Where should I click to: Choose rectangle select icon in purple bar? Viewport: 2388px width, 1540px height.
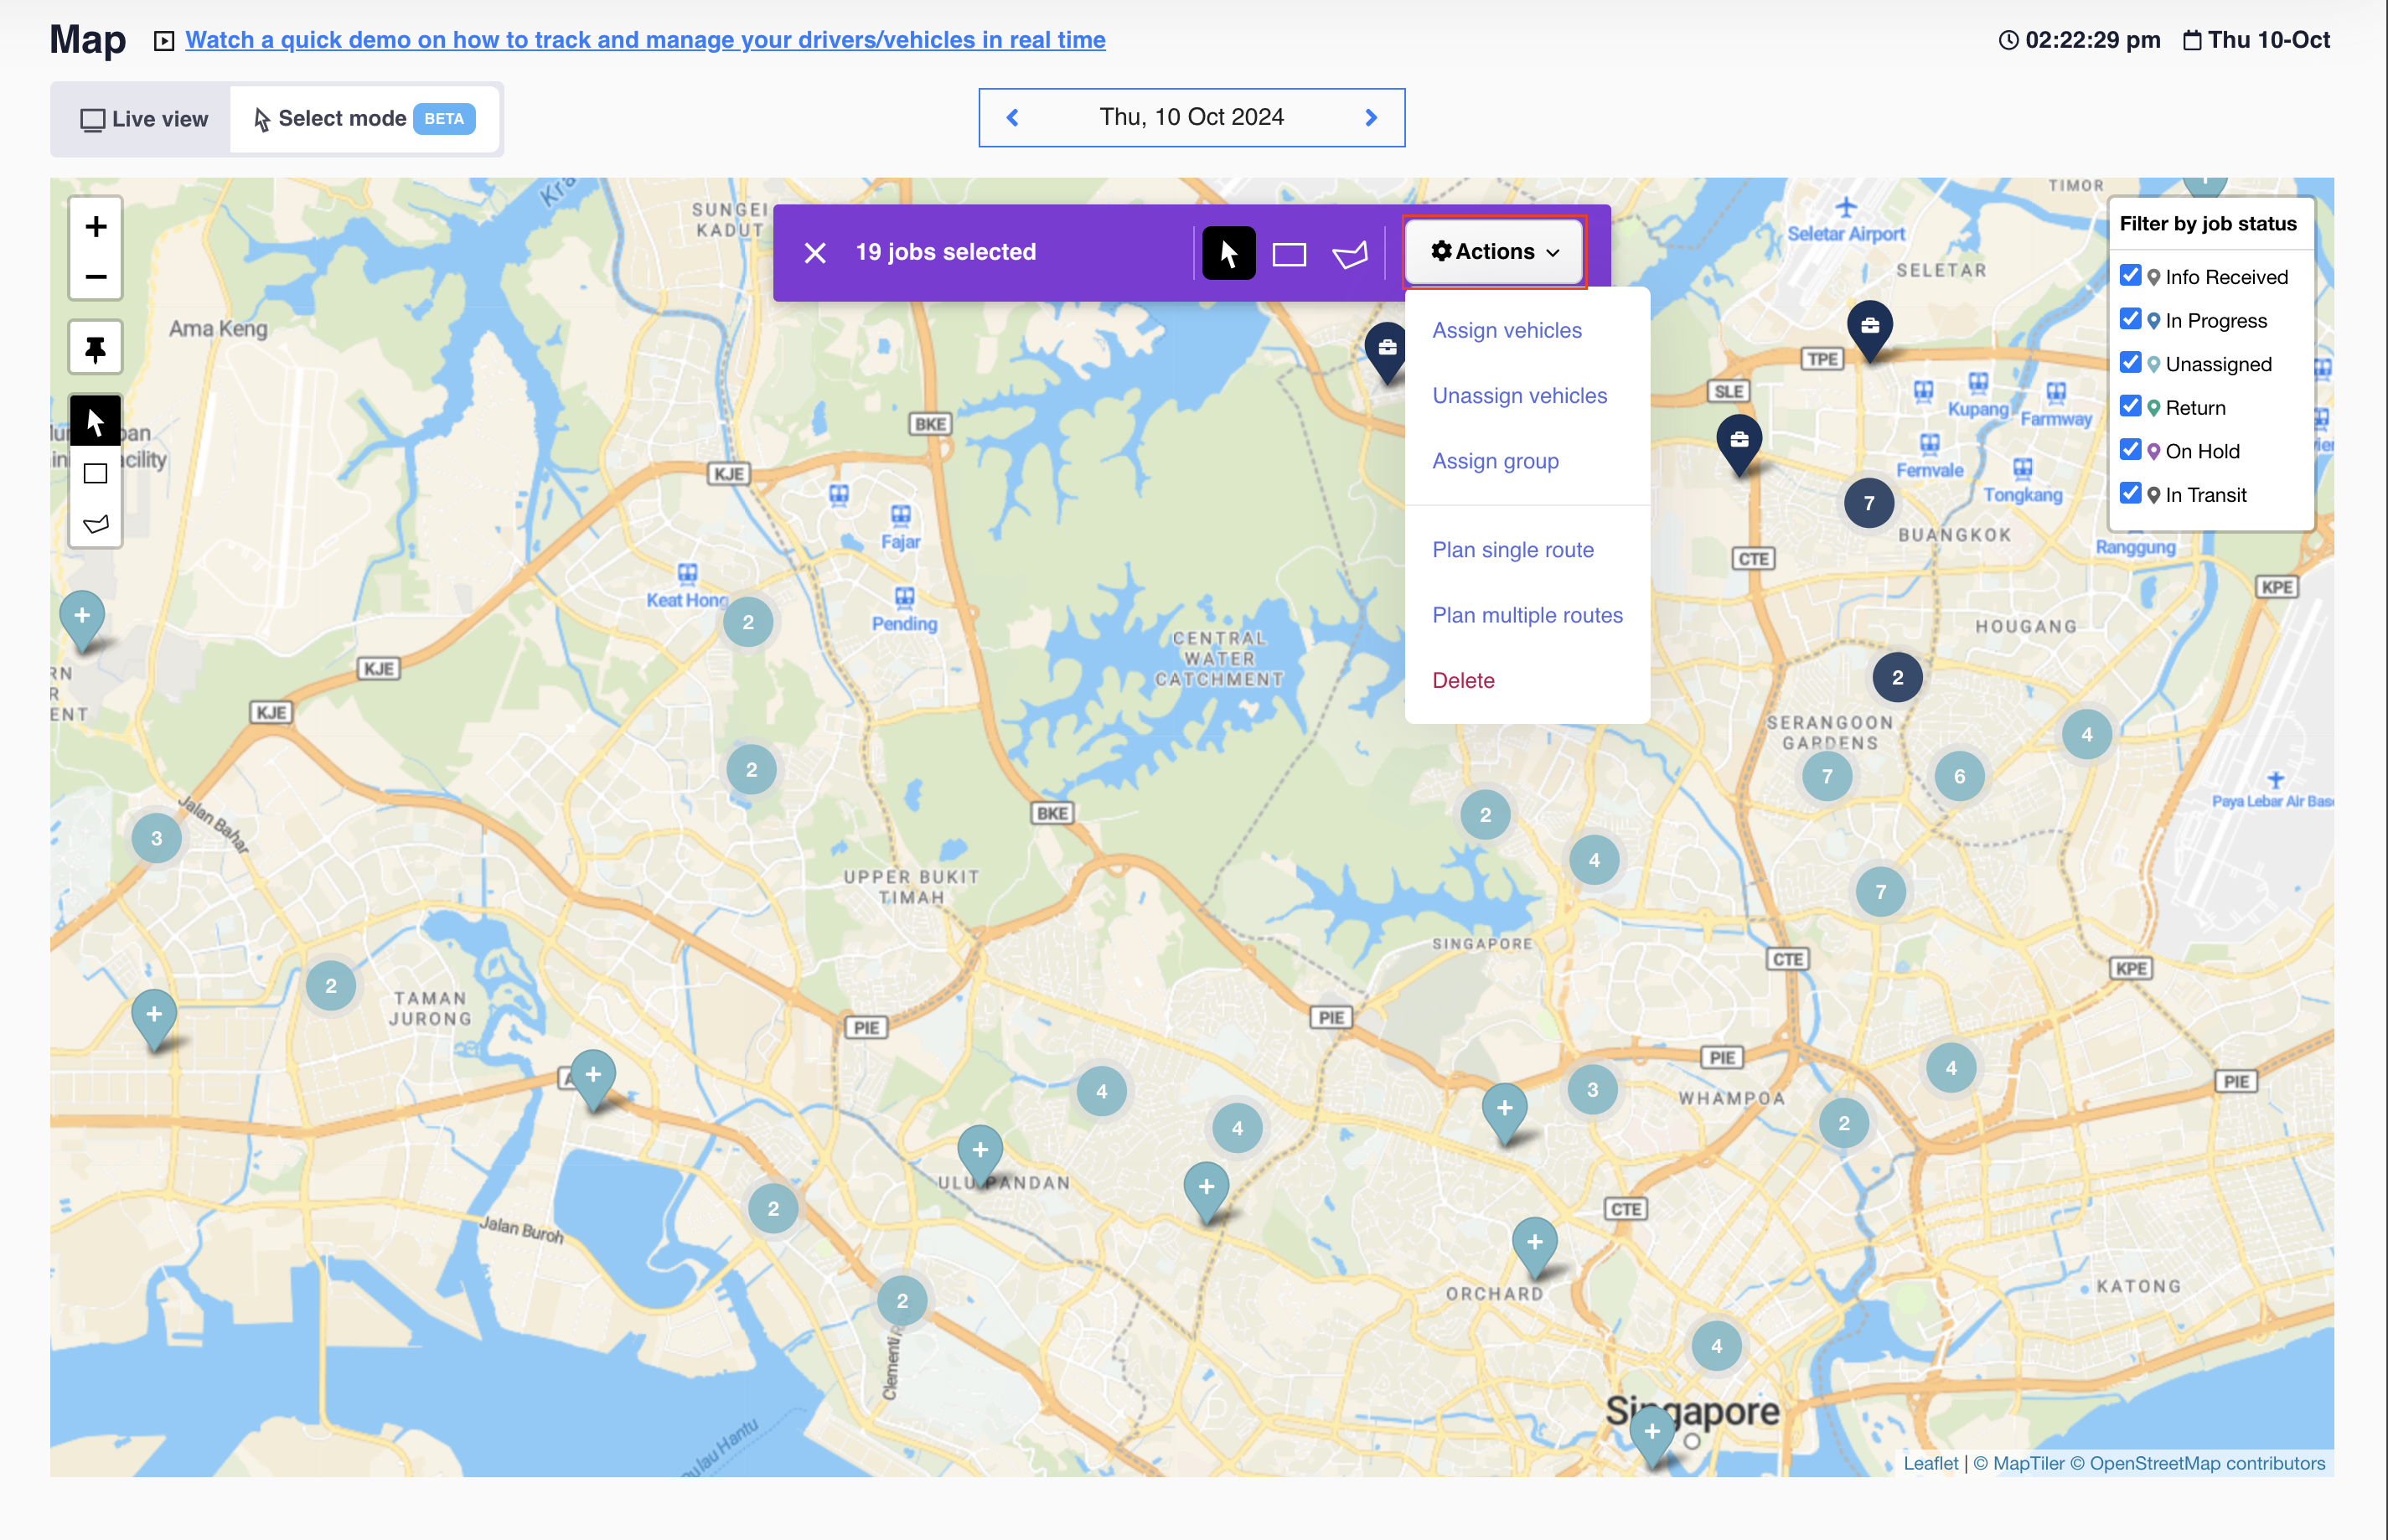pos(1289,254)
